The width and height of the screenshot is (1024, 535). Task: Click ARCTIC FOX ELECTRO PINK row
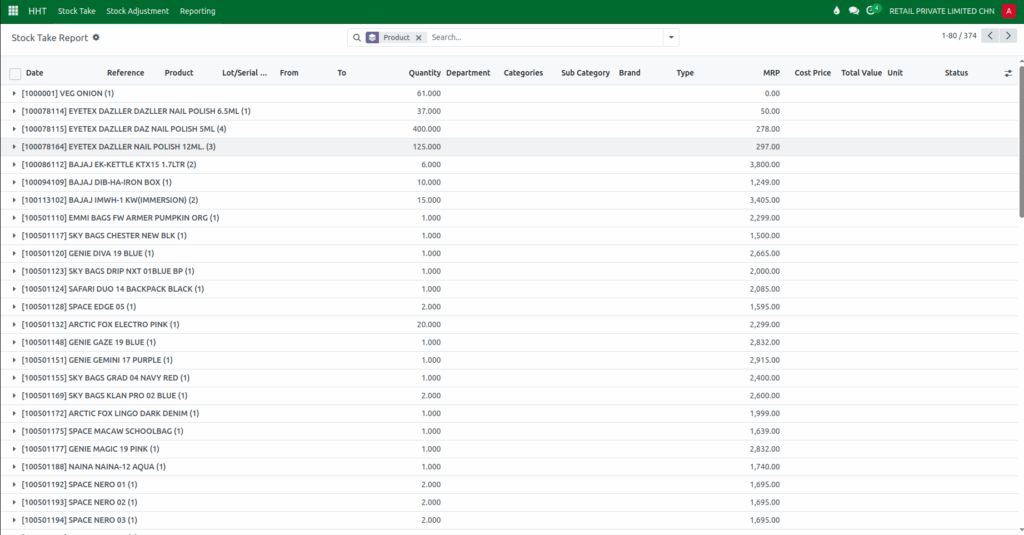pyautogui.click(x=509, y=325)
